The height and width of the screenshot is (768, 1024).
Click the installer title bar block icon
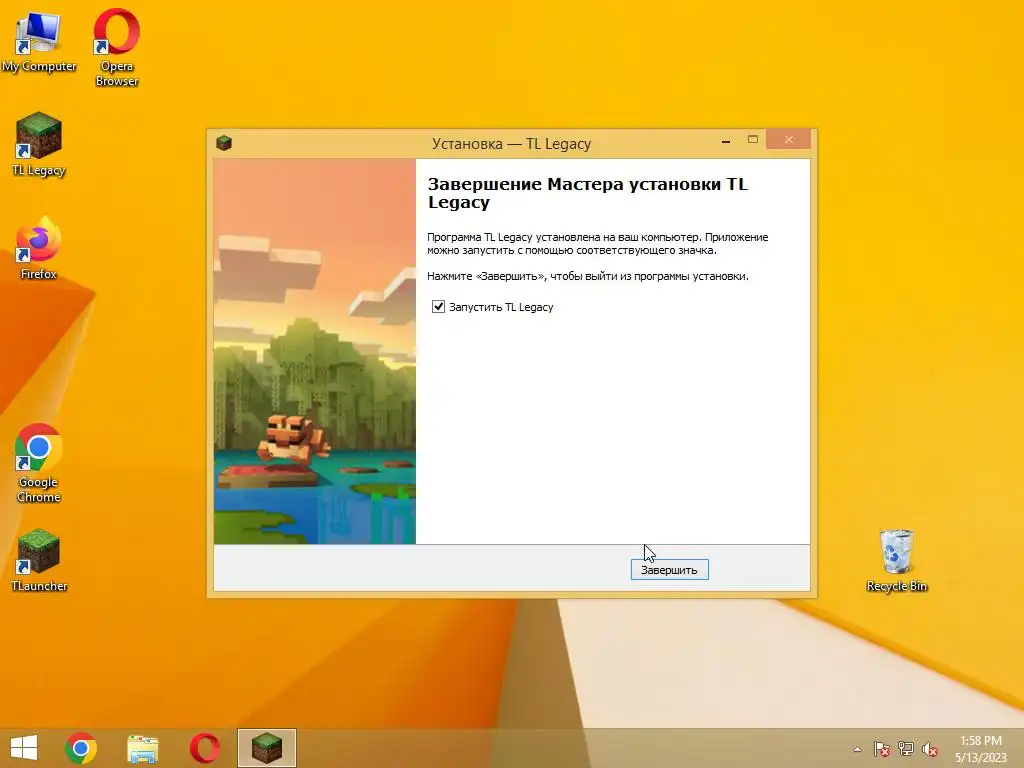[224, 142]
